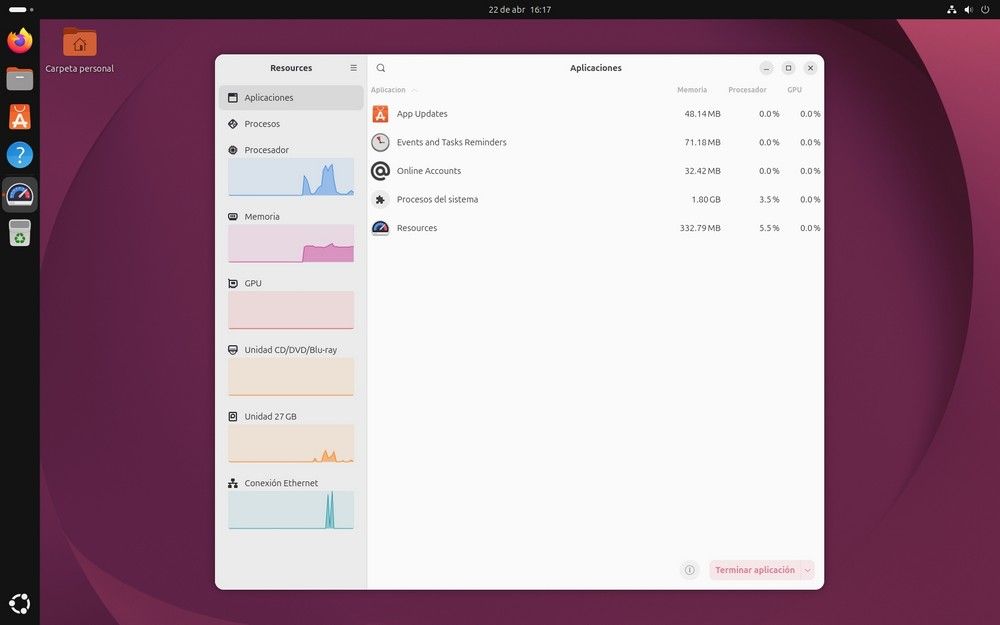Switch to the Procesos sidebar item
1000x625 pixels.
click(x=291, y=124)
